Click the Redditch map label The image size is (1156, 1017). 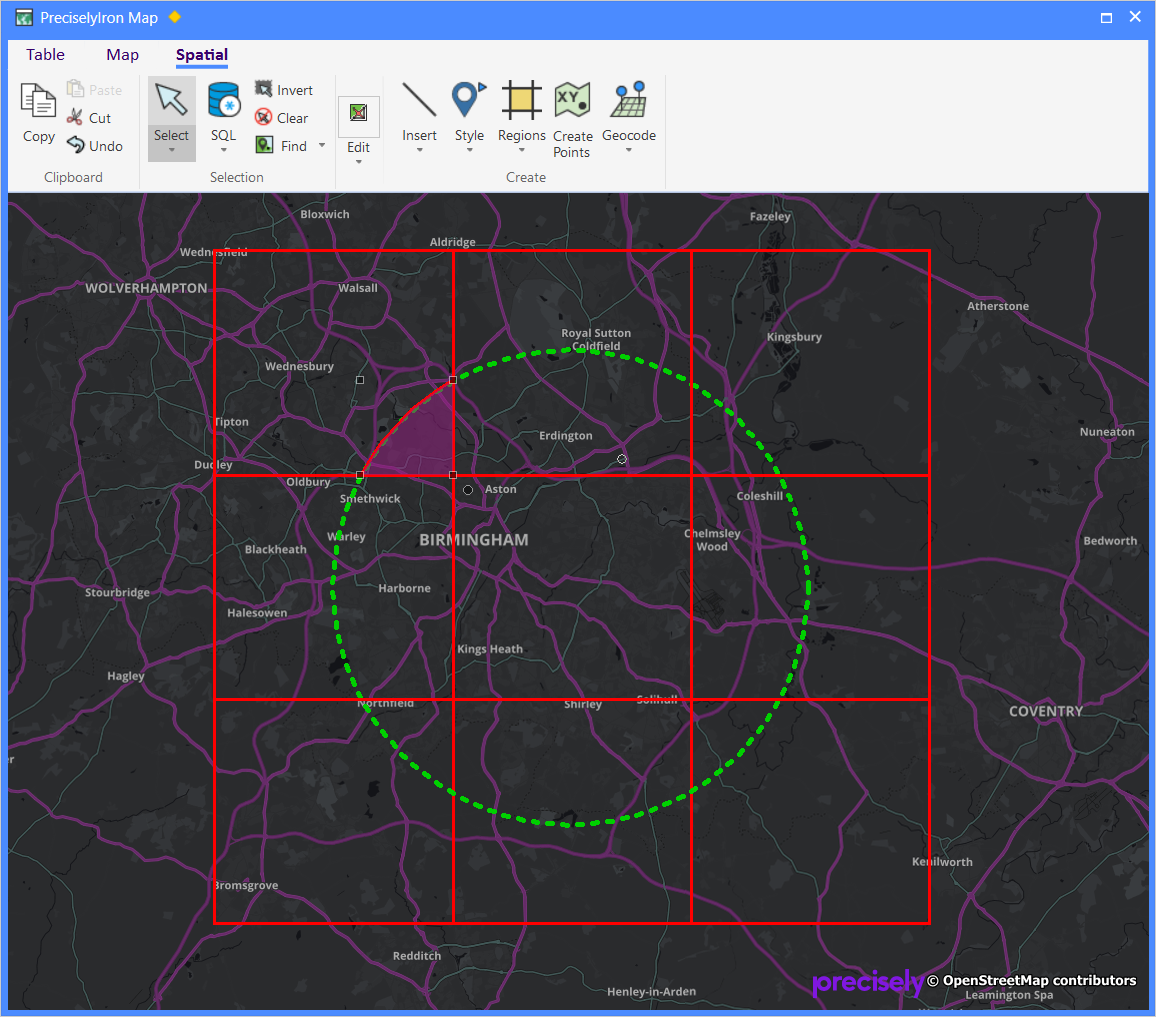coord(417,955)
